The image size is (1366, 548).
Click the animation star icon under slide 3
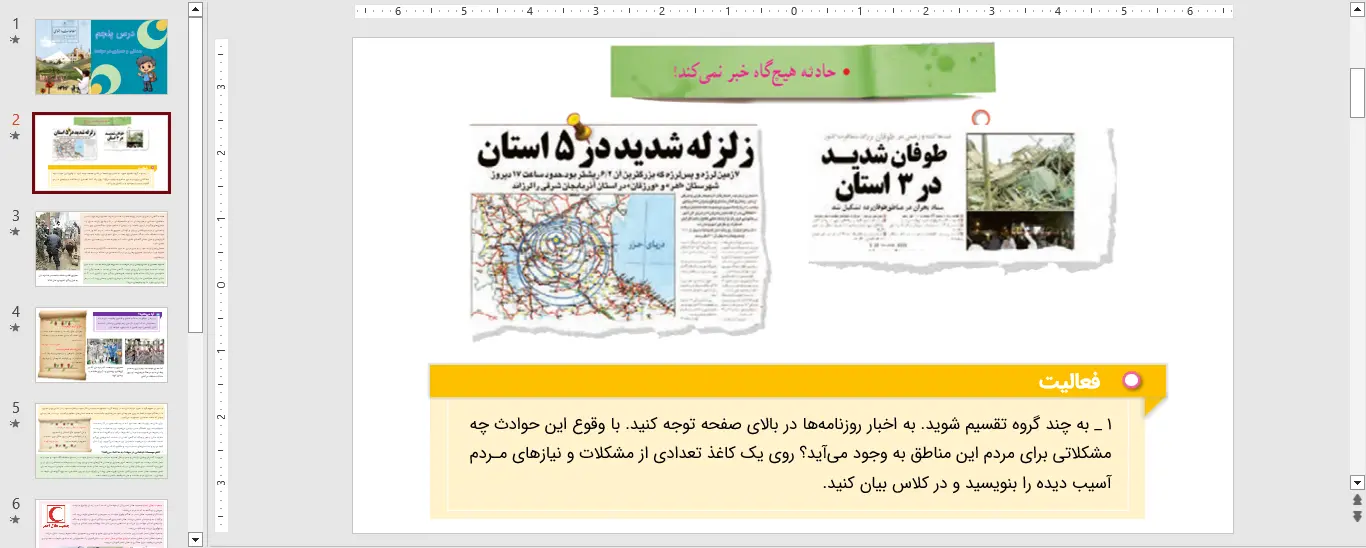(15, 232)
